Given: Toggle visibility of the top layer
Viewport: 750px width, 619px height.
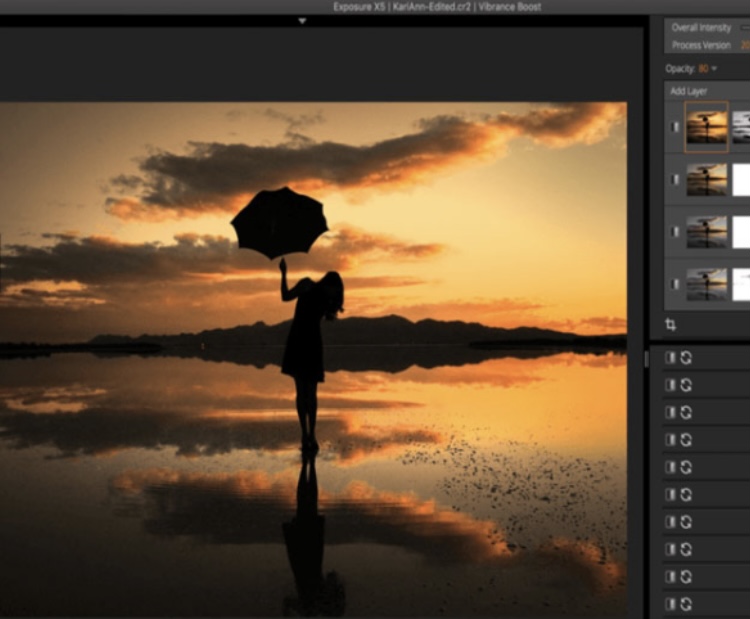Looking at the screenshot, I should pyautogui.click(x=674, y=127).
